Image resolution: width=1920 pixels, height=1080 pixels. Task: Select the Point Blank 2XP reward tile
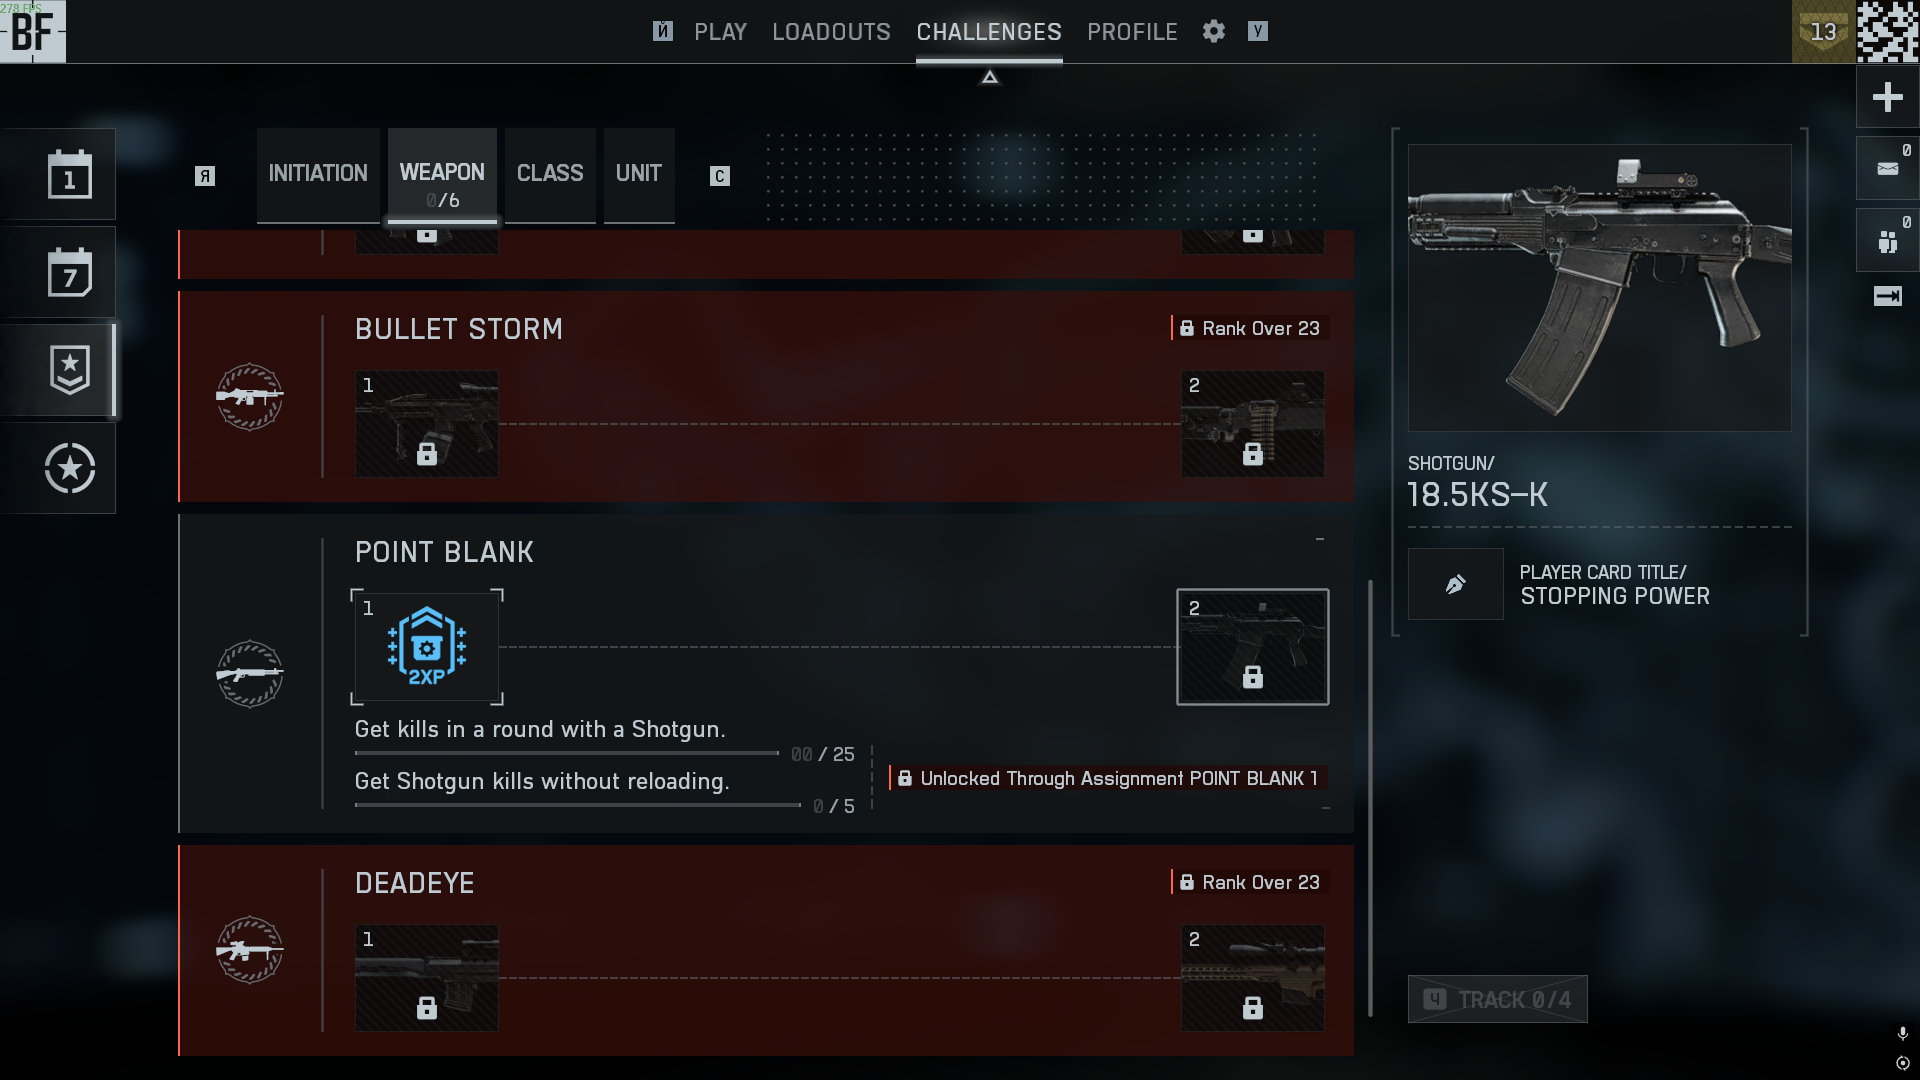click(x=427, y=647)
